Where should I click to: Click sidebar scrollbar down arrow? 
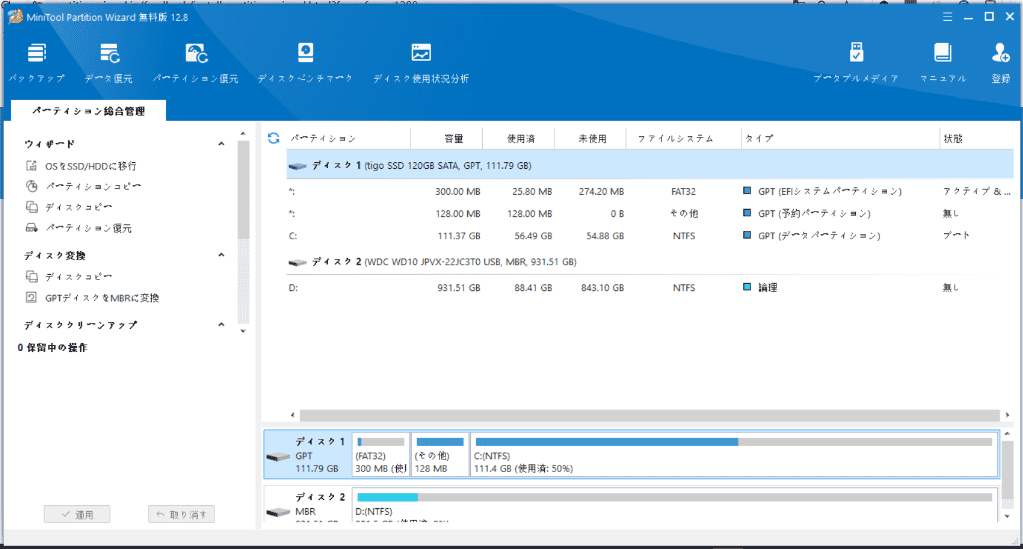tap(243, 331)
